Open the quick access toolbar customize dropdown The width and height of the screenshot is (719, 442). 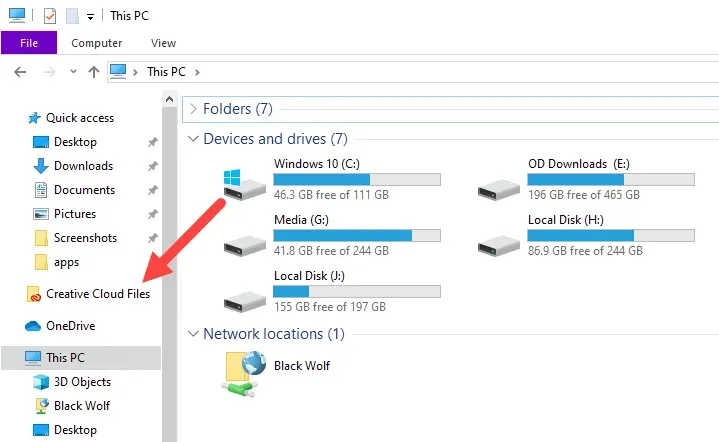tap(91, 17)
